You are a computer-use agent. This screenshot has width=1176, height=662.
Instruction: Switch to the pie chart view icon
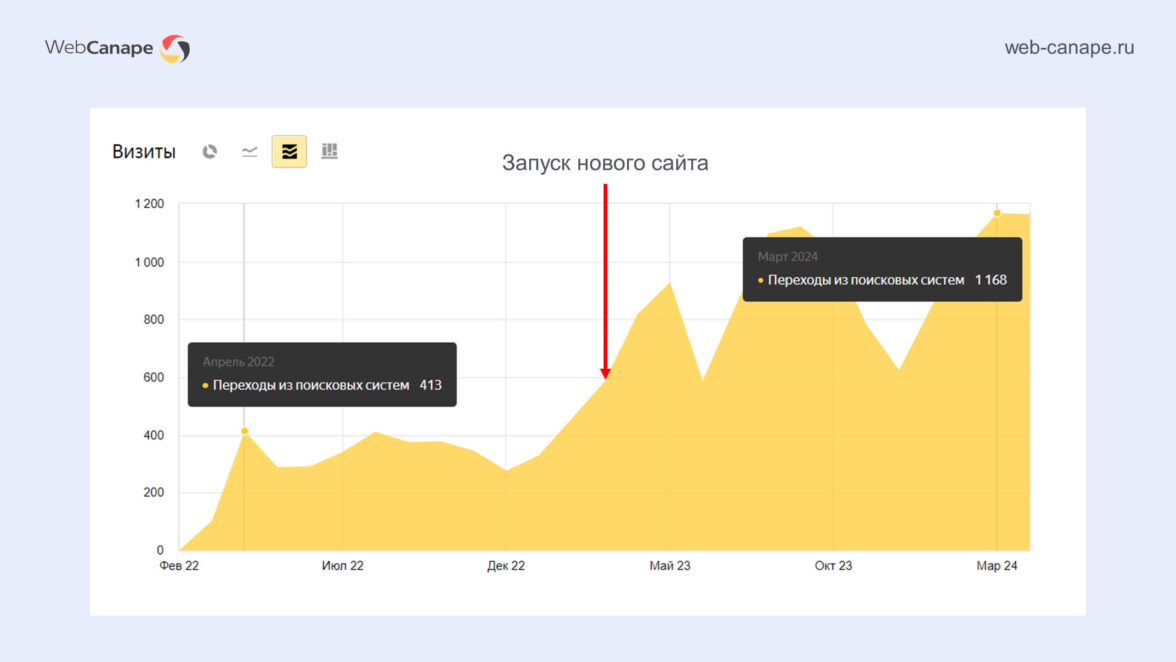(x=209, y=151)
